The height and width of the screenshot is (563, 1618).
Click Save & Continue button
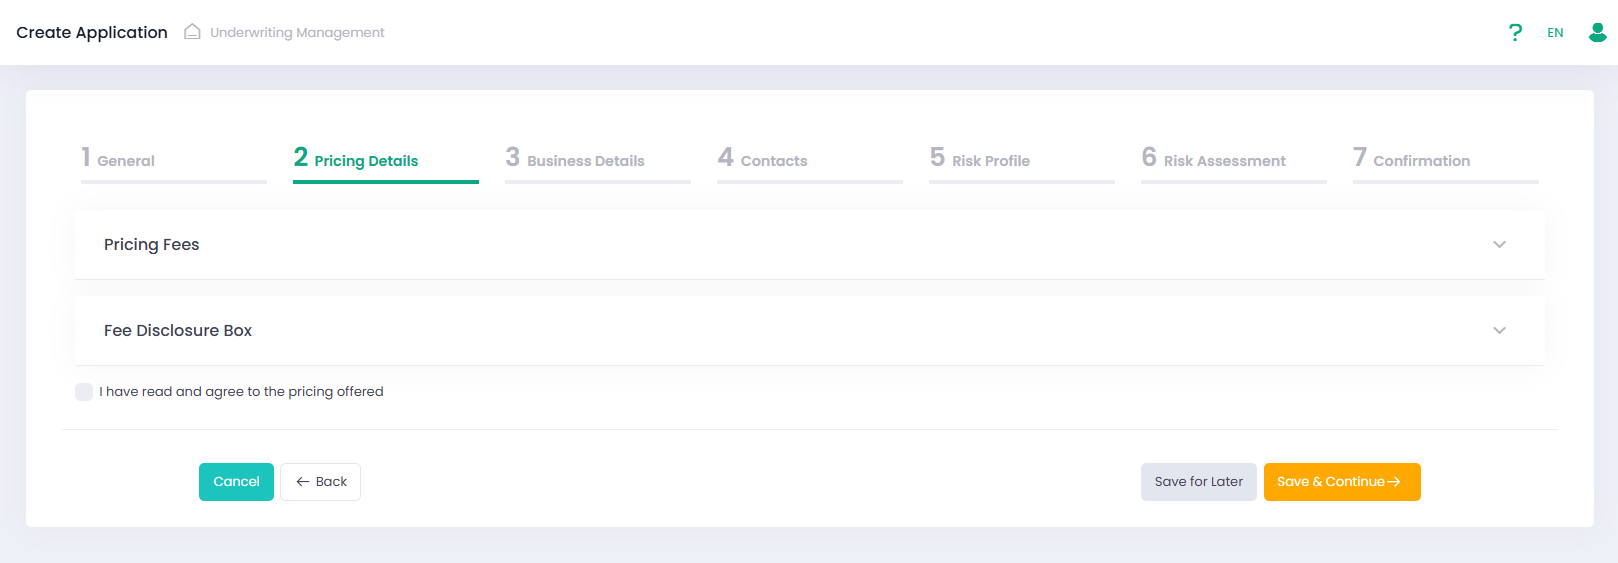click(x=1341, y=482)
